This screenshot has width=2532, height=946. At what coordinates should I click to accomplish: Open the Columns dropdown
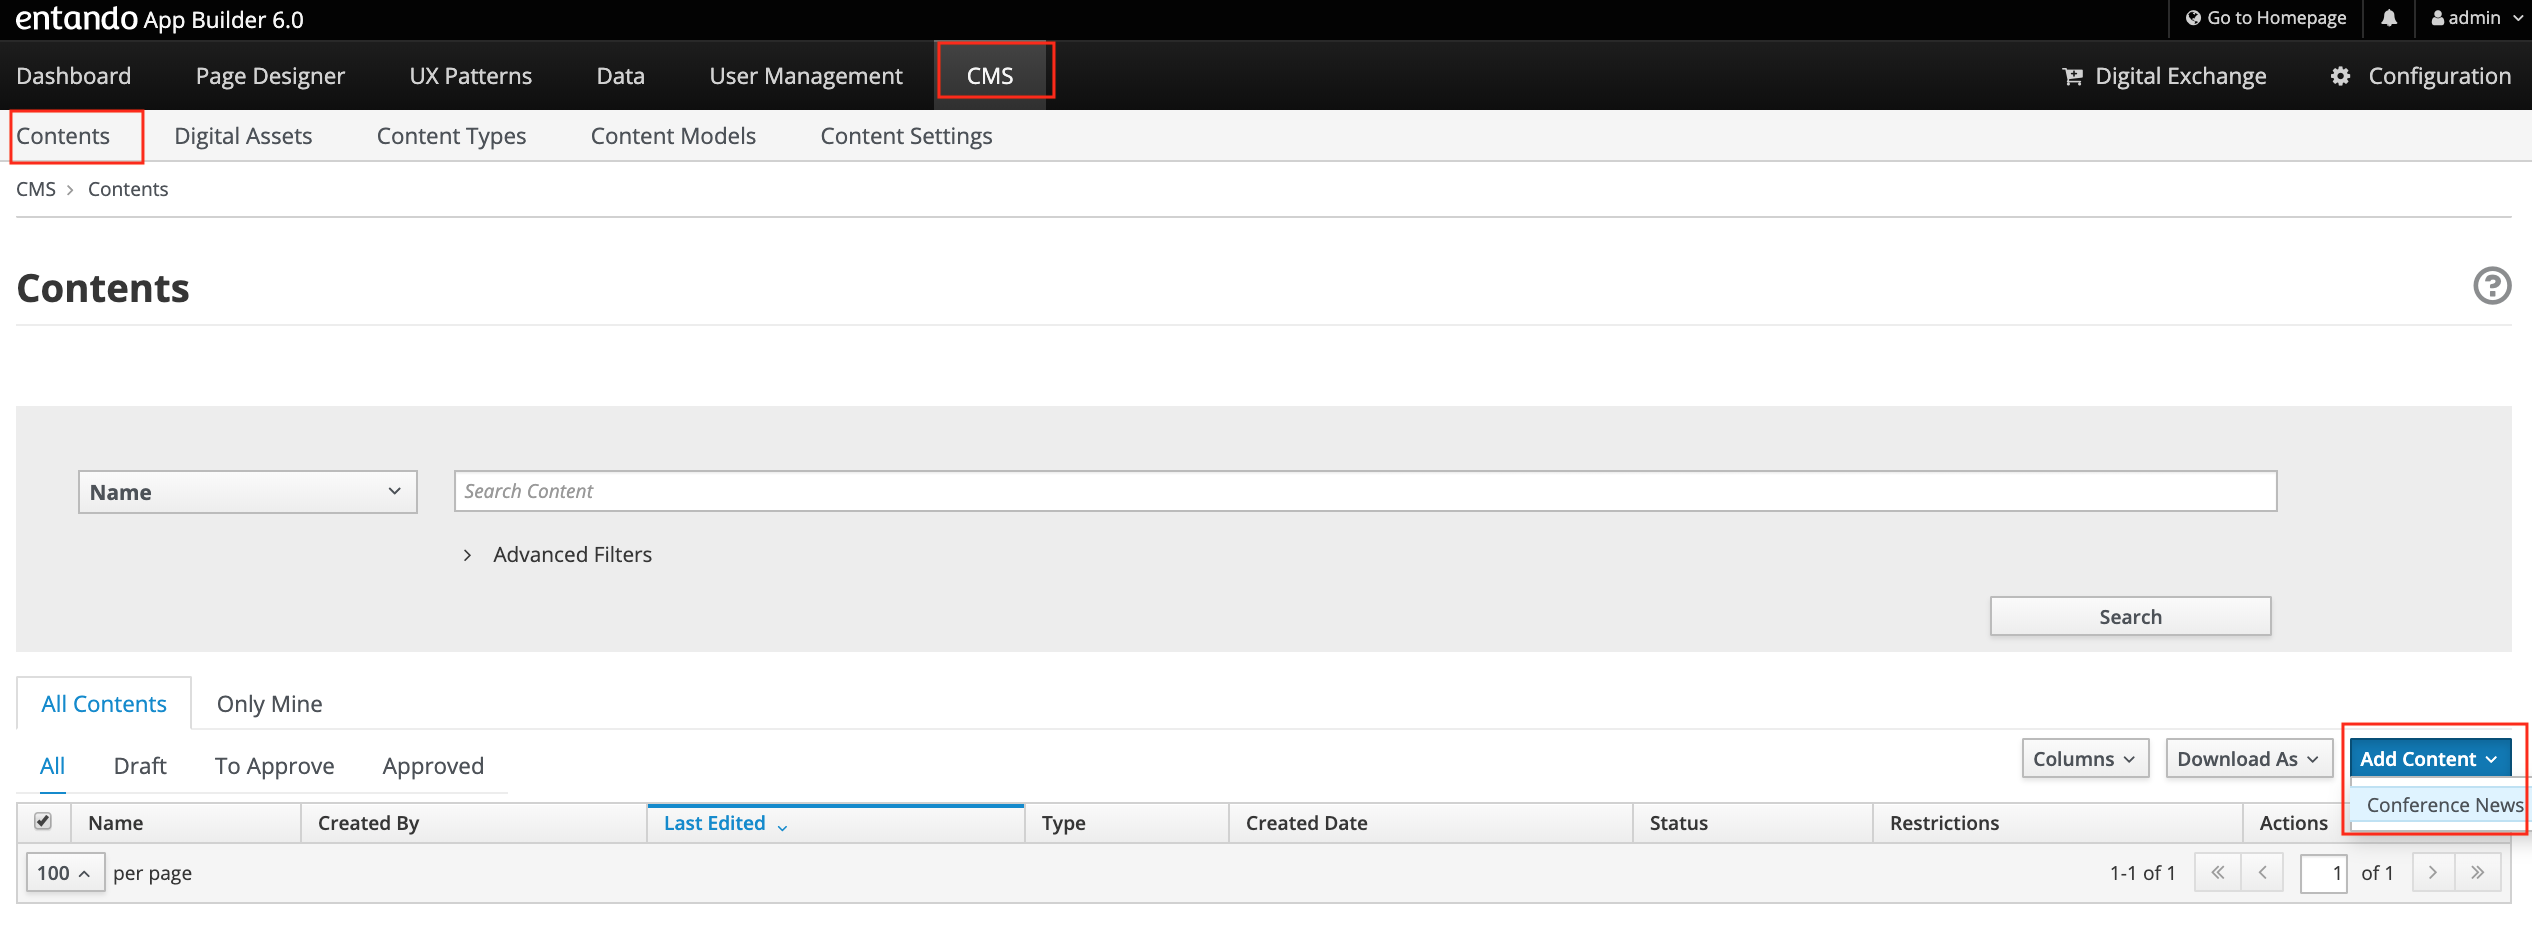point(2084,759)
